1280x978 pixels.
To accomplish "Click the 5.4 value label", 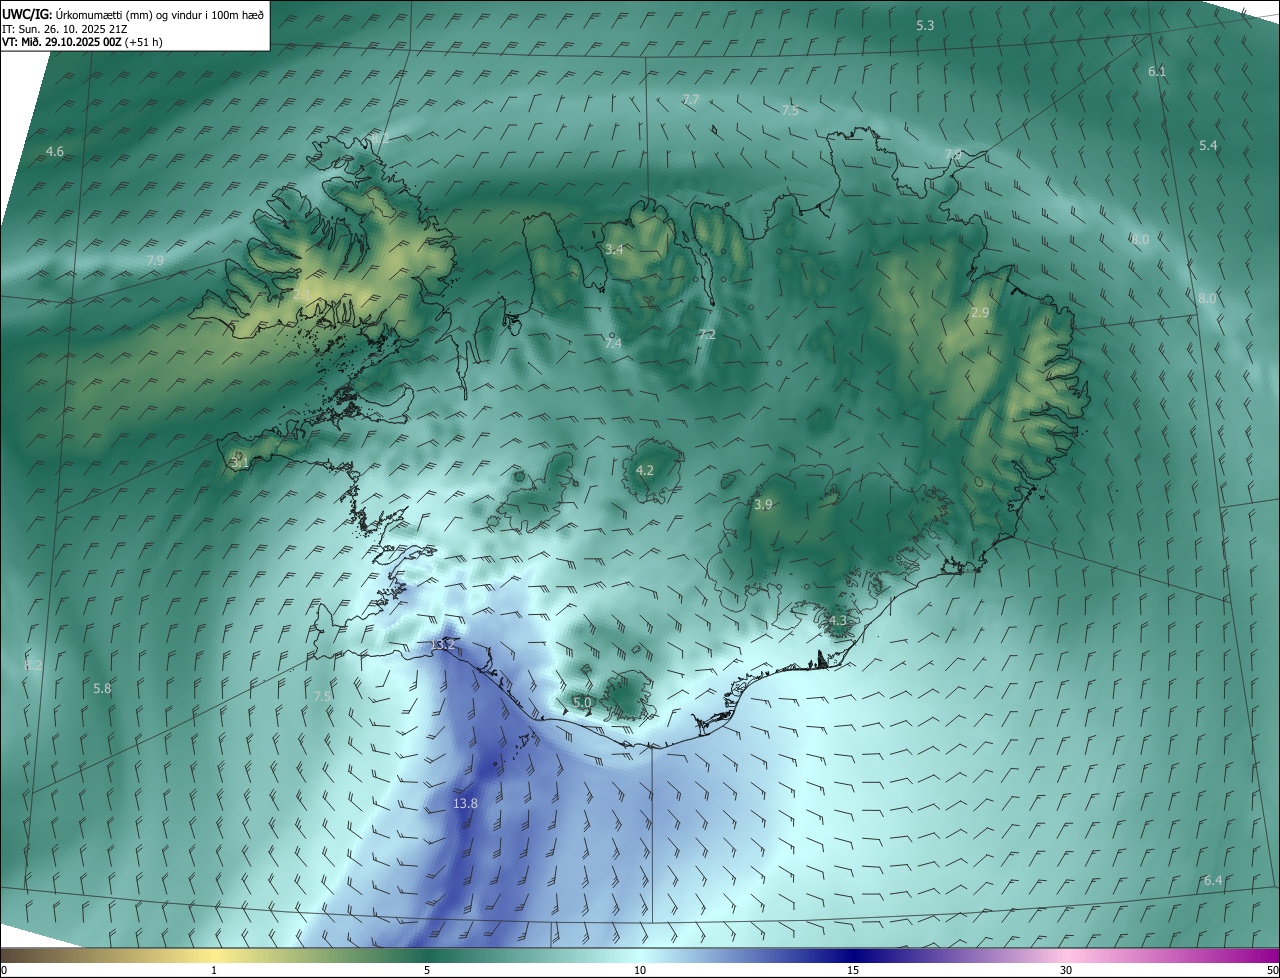I will [1208, 146].
